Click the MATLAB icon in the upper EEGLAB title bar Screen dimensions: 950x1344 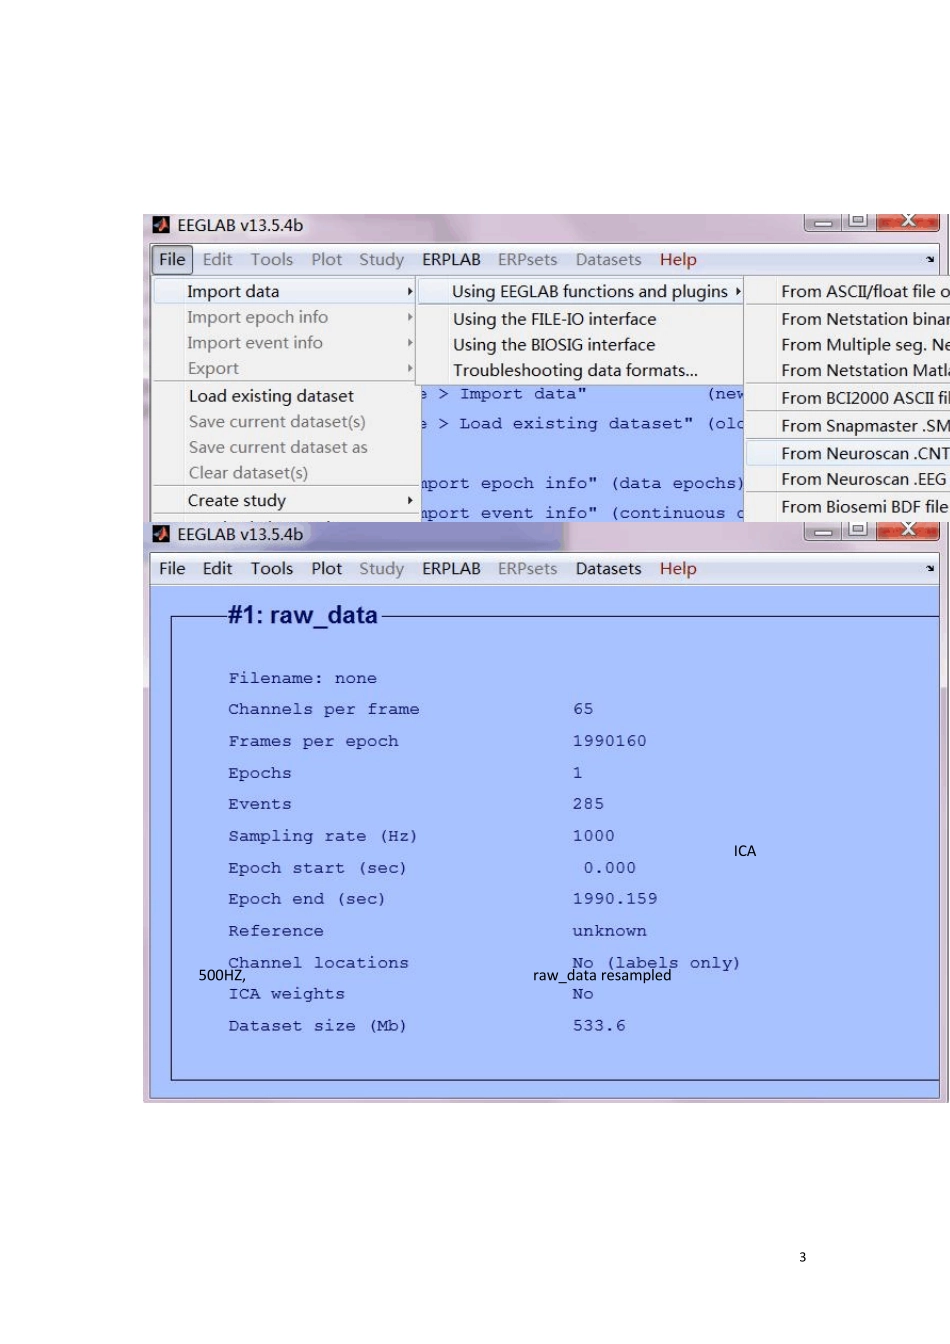(x=161, y=226)
